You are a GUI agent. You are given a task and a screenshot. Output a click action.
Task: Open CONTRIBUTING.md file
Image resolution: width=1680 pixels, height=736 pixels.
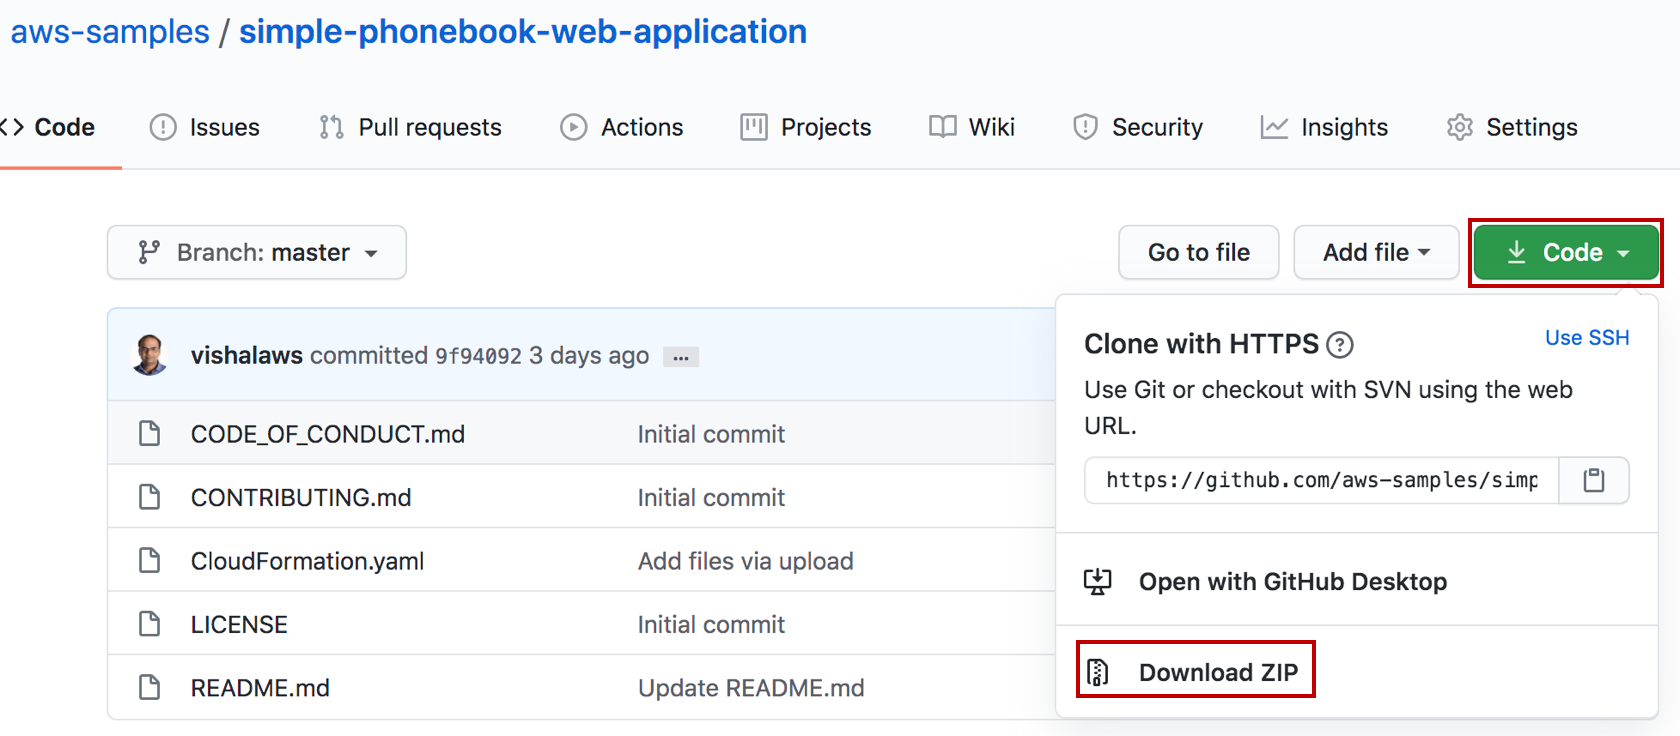301,497
